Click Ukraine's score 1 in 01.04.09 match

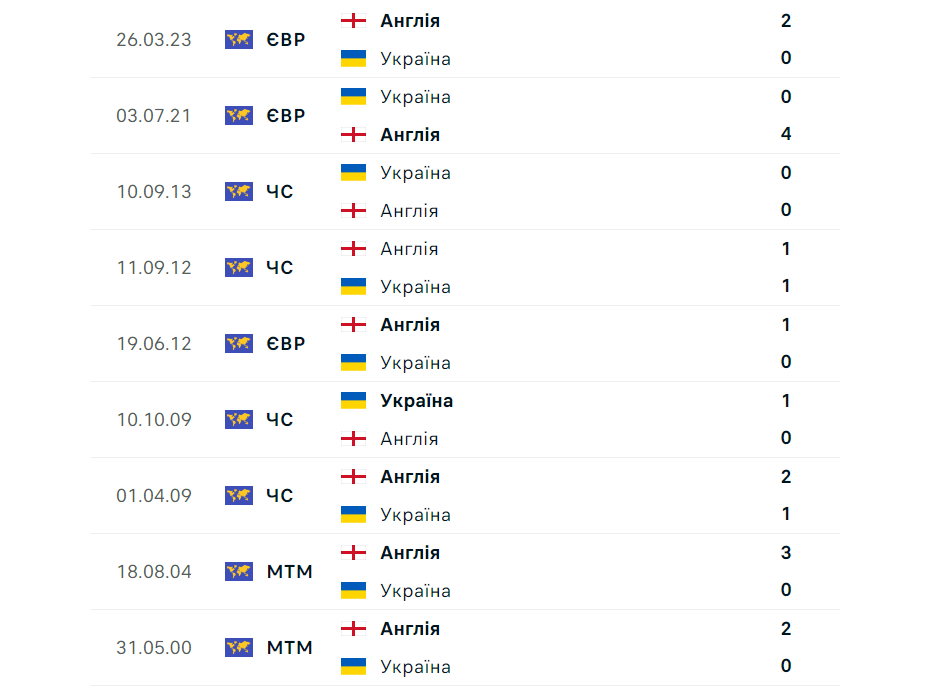[786, 514]
